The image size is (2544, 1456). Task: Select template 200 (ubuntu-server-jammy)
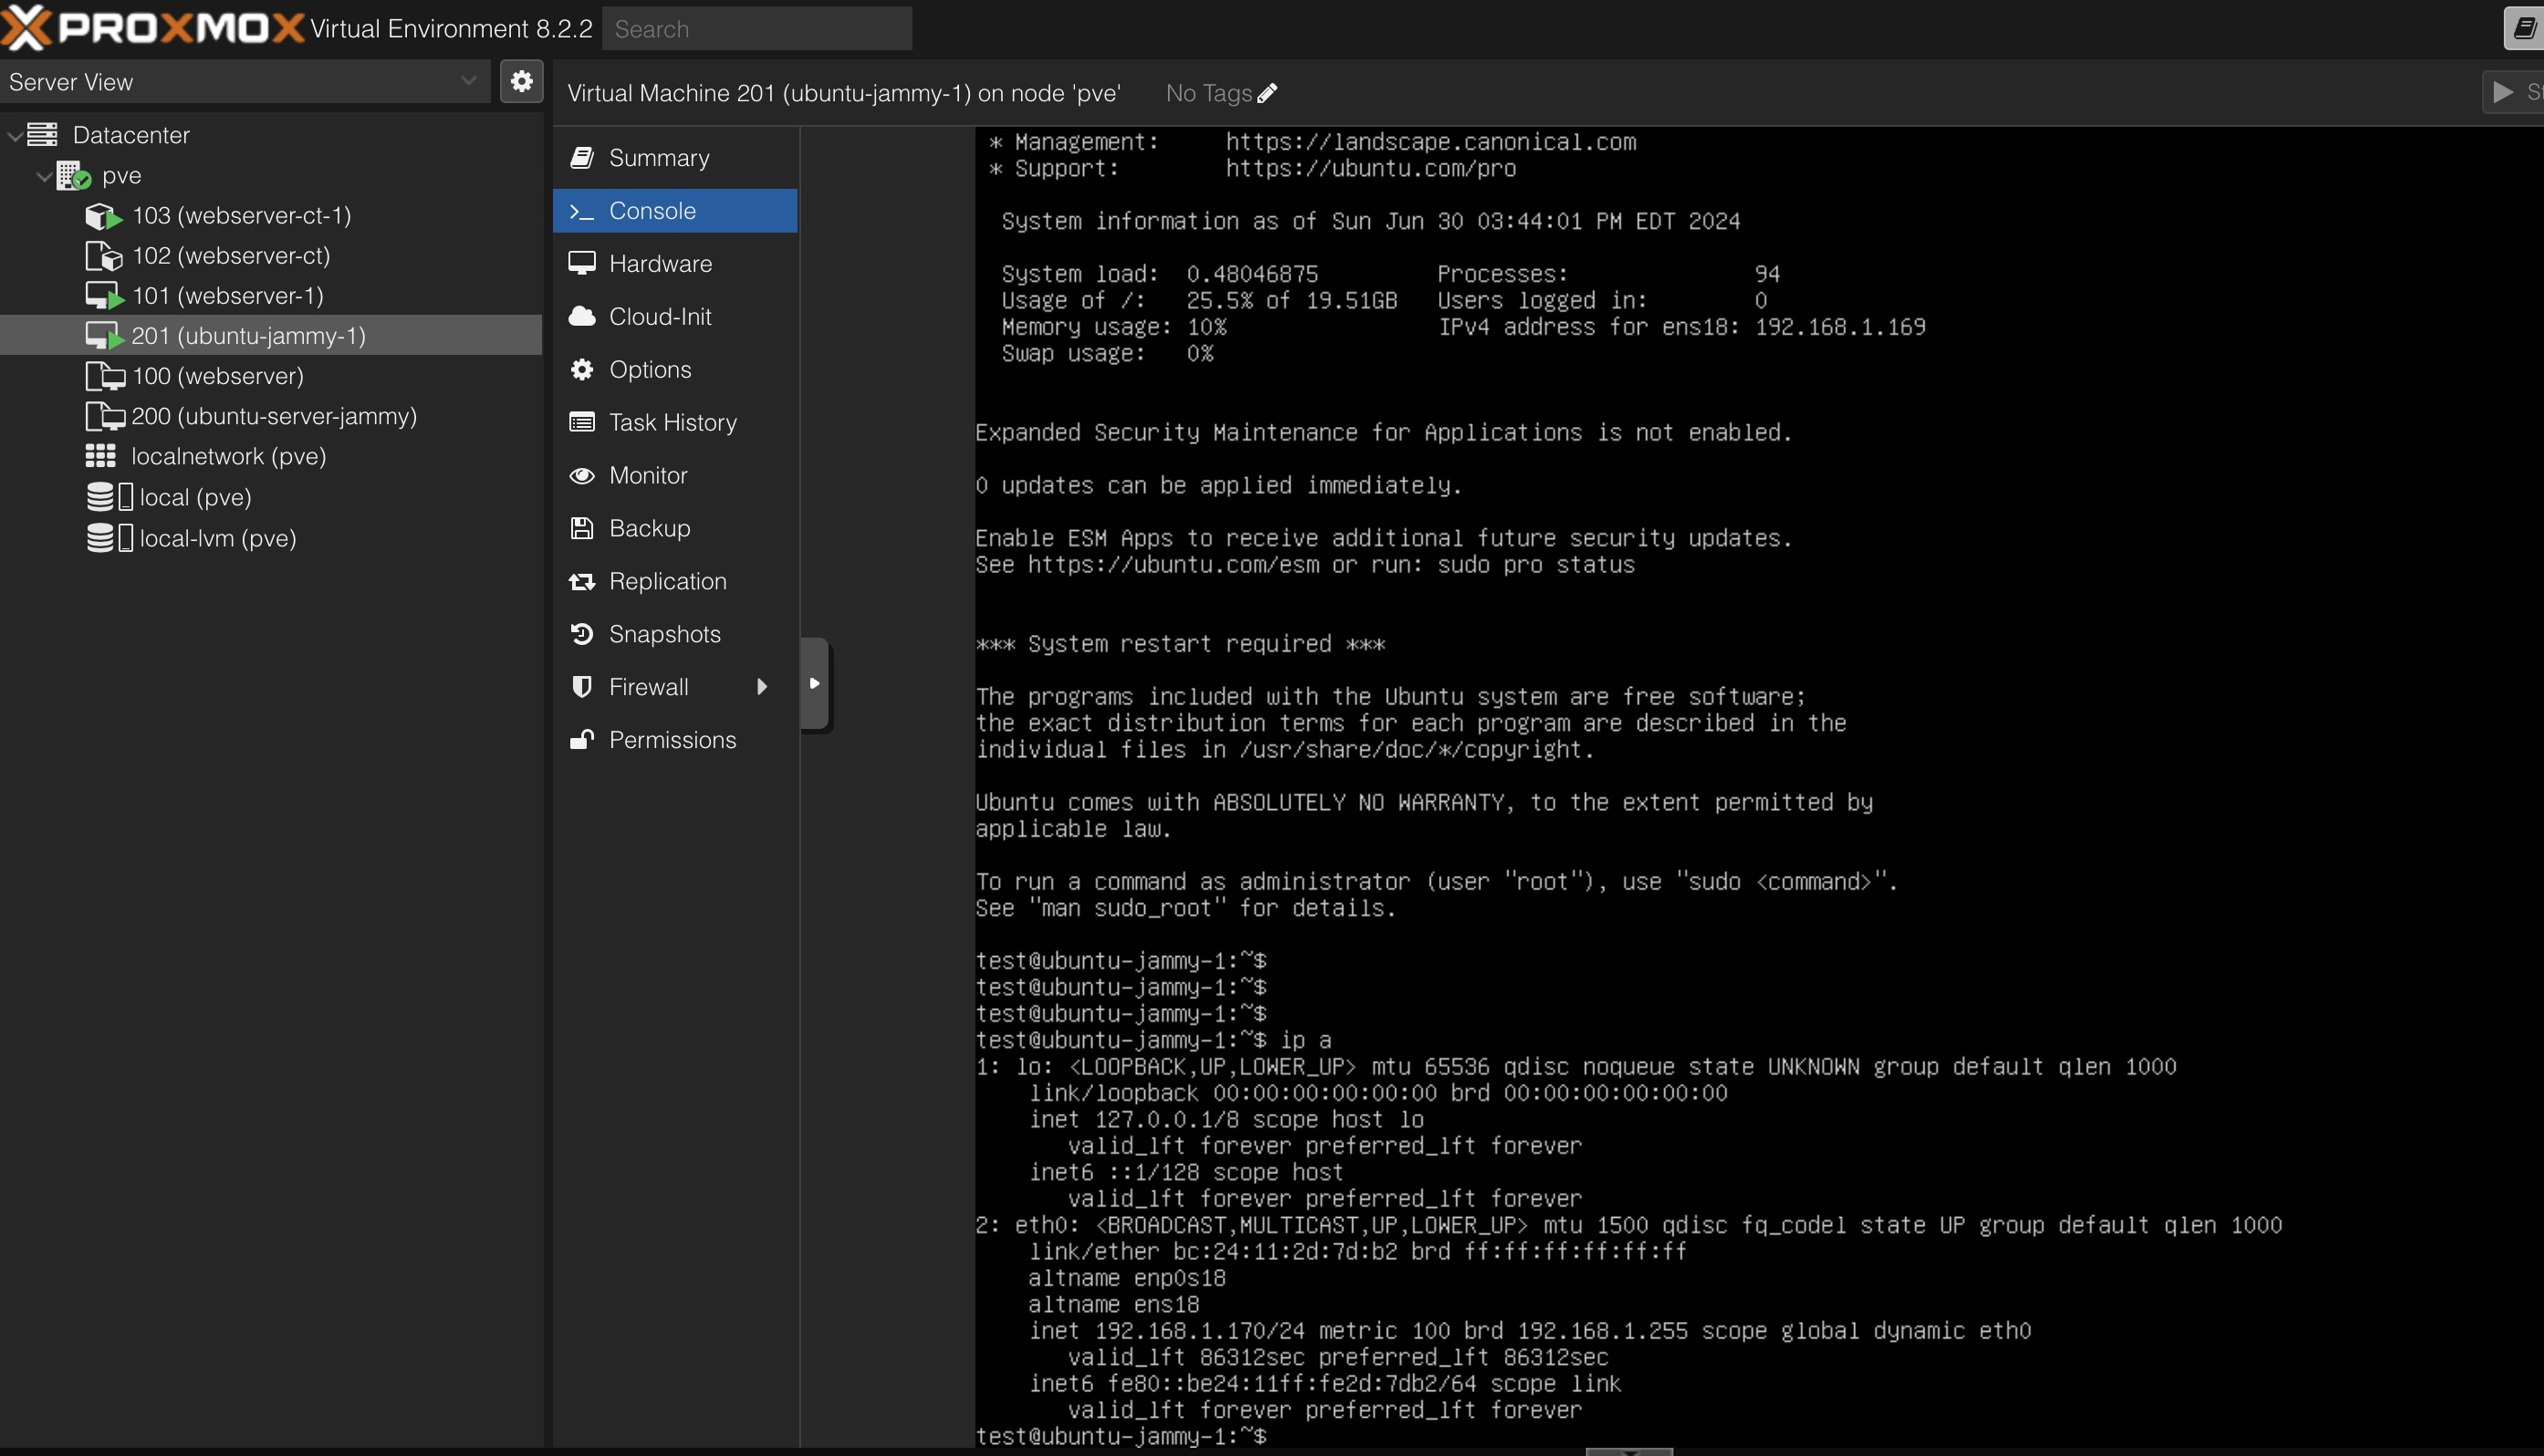(274, 415)
